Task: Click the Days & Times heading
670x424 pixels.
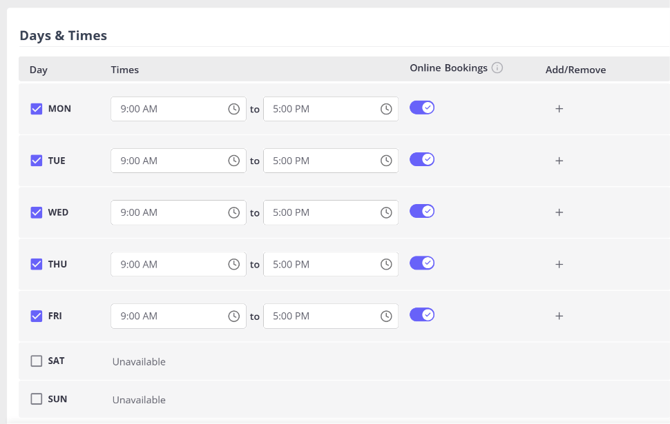Action: [x=63, y=35]
